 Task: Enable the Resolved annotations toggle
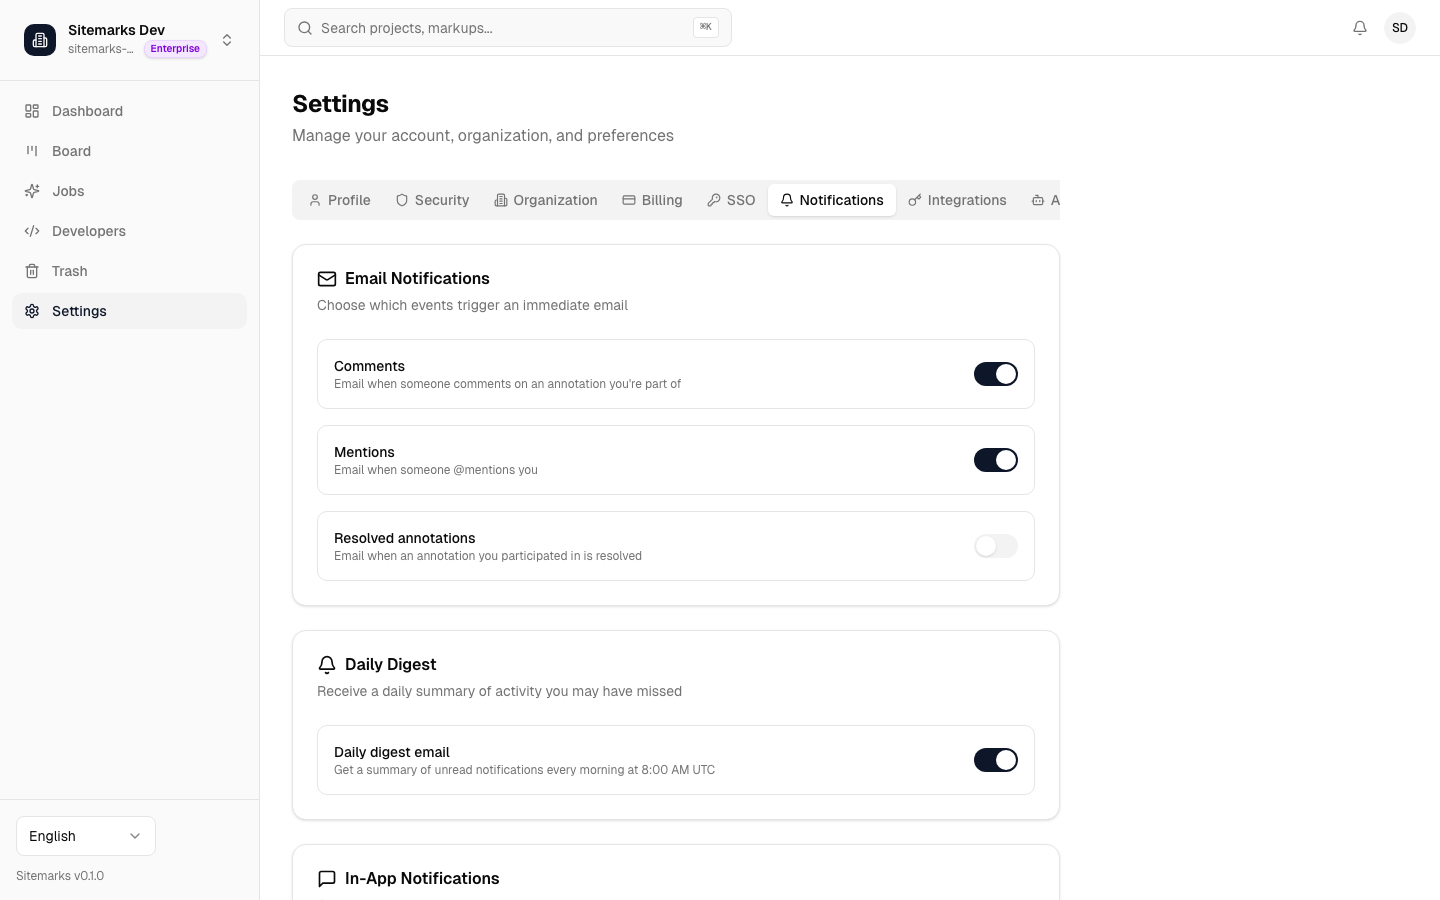click(x=996, y=546)
